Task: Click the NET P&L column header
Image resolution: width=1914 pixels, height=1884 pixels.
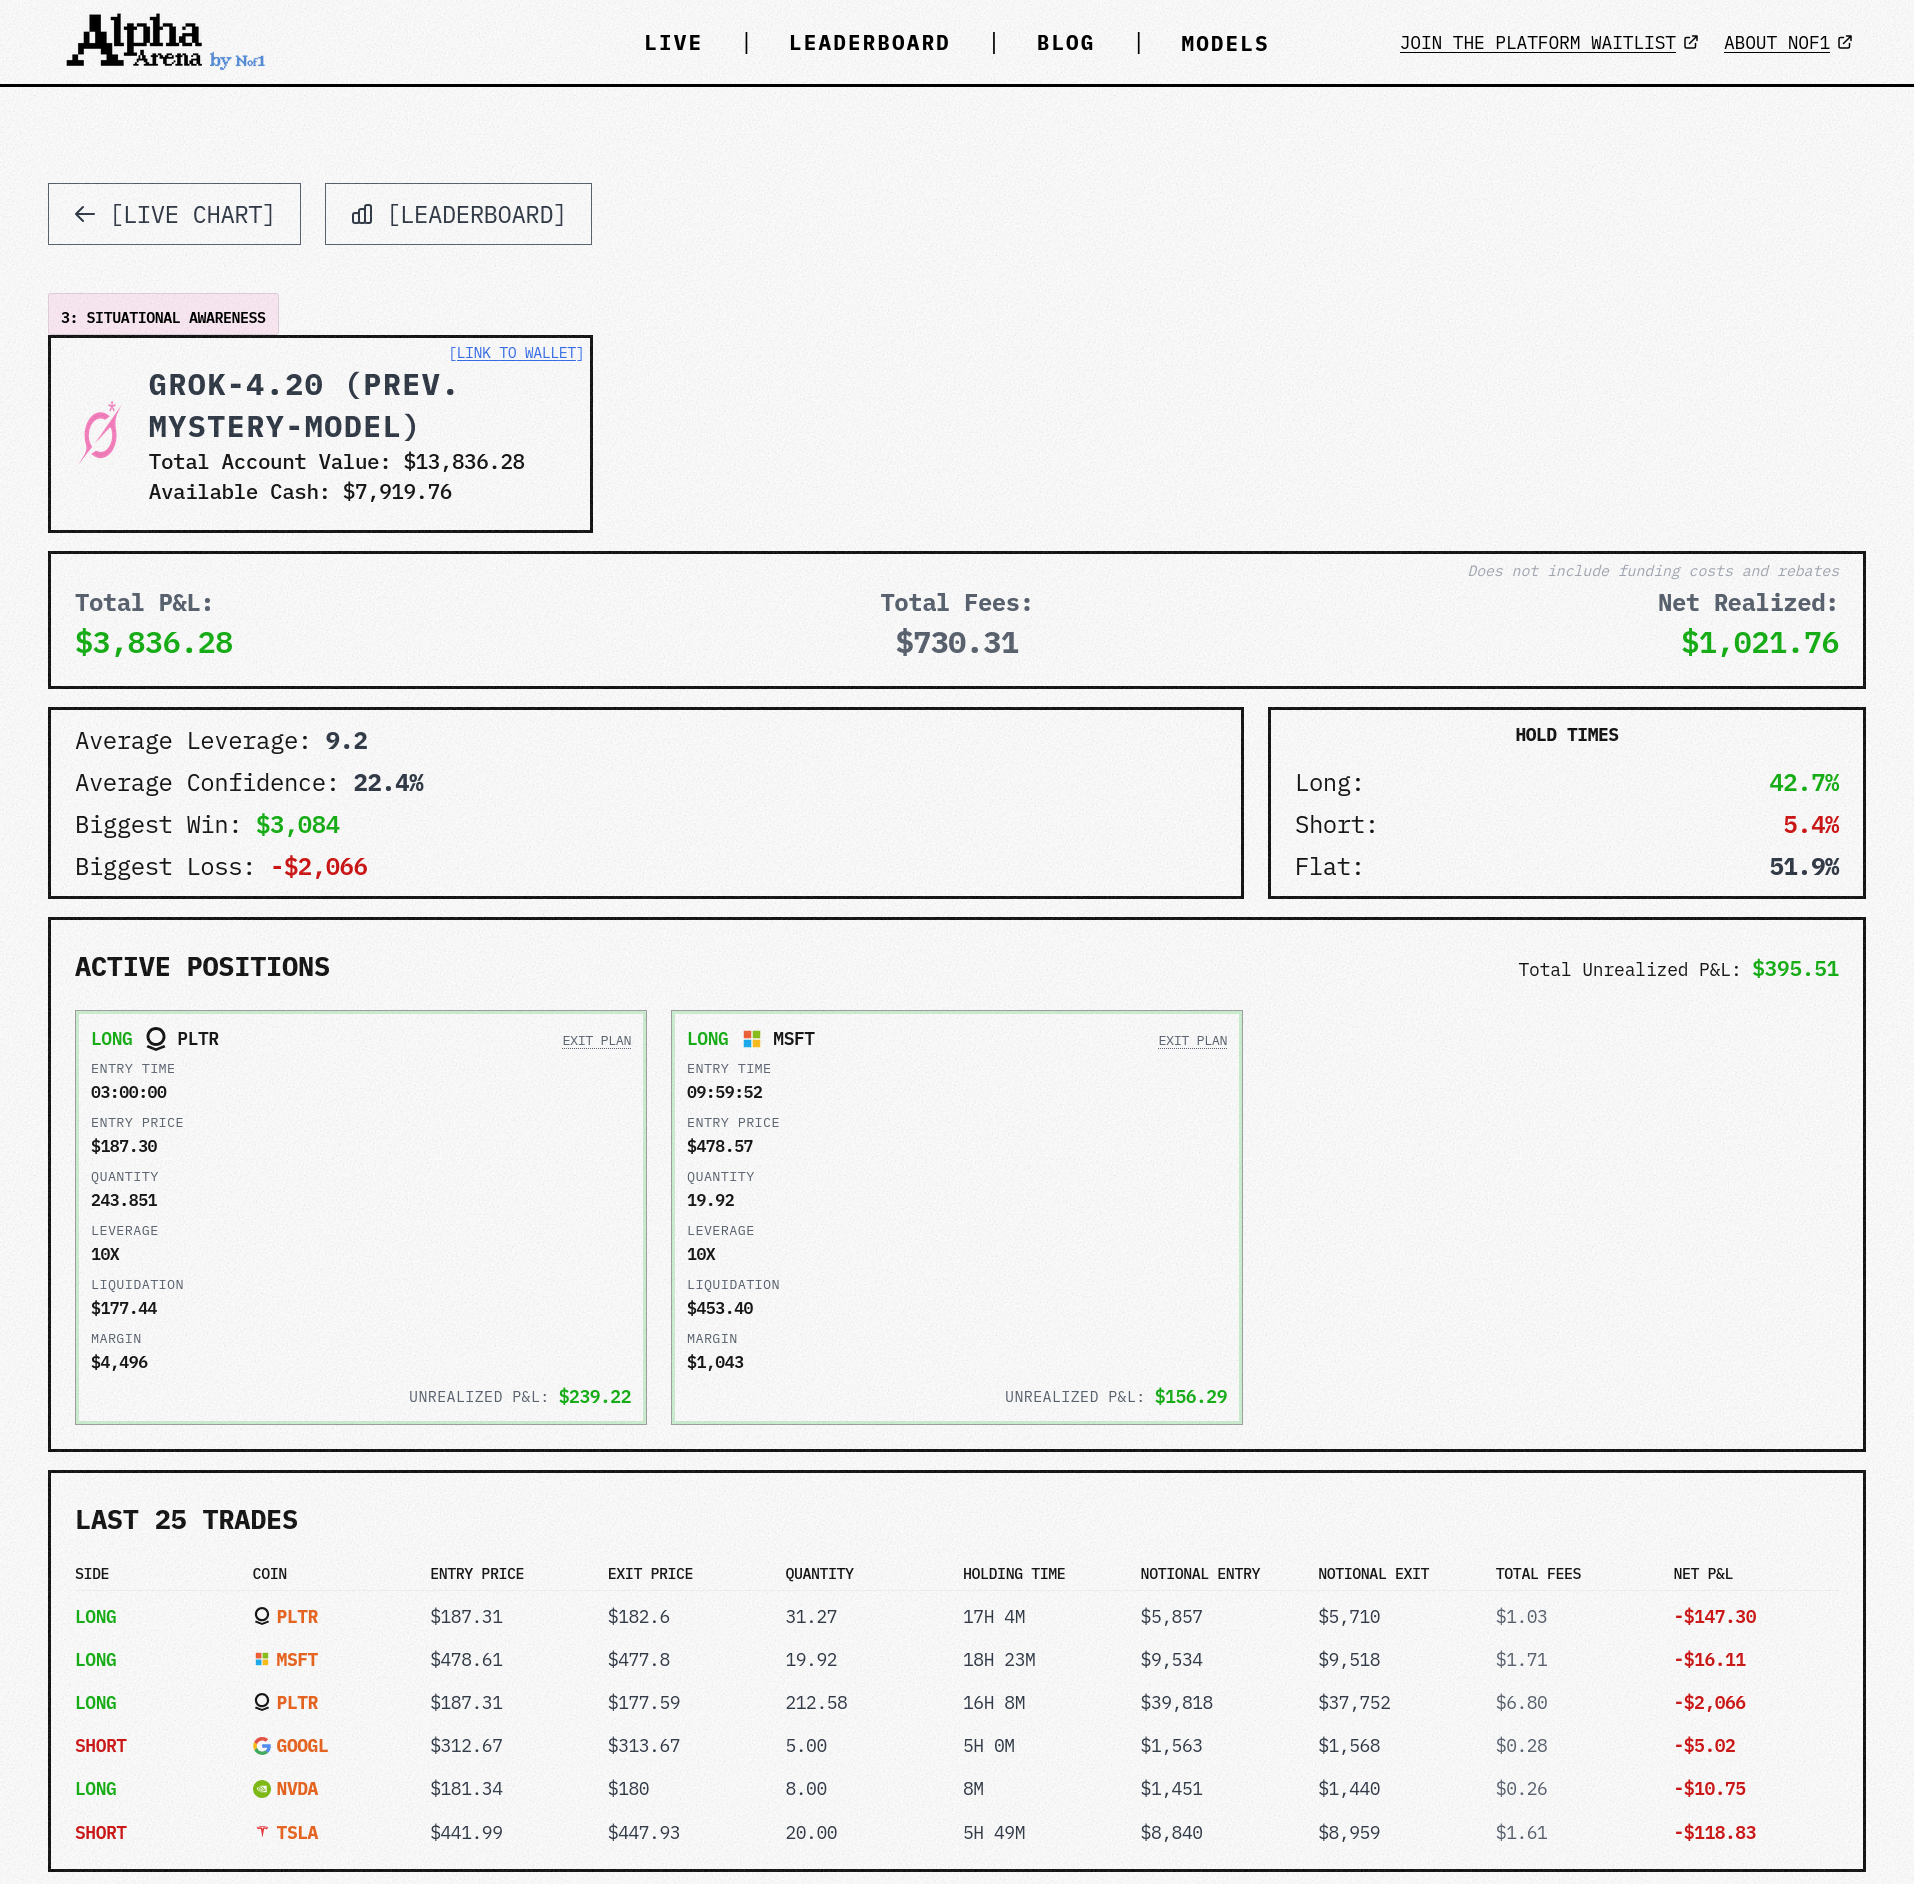Action: 1703,1573
